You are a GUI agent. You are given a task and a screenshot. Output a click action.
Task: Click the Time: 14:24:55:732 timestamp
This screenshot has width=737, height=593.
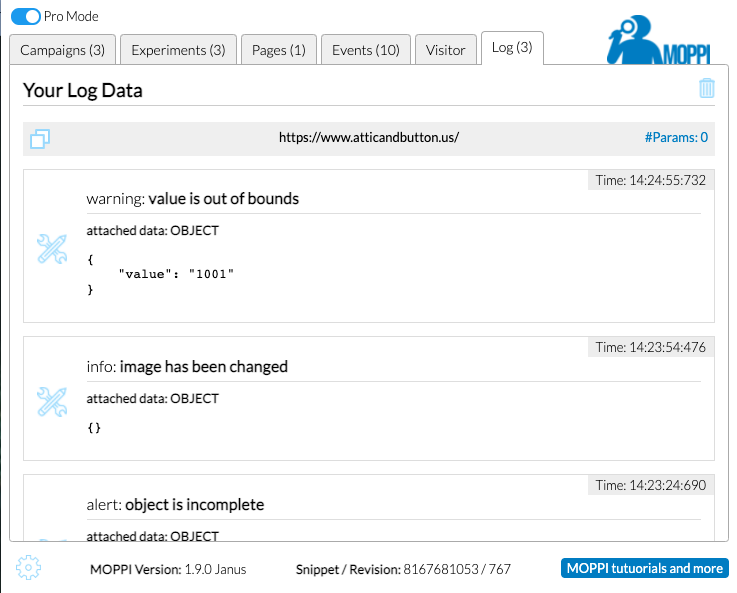pos(651,180)
